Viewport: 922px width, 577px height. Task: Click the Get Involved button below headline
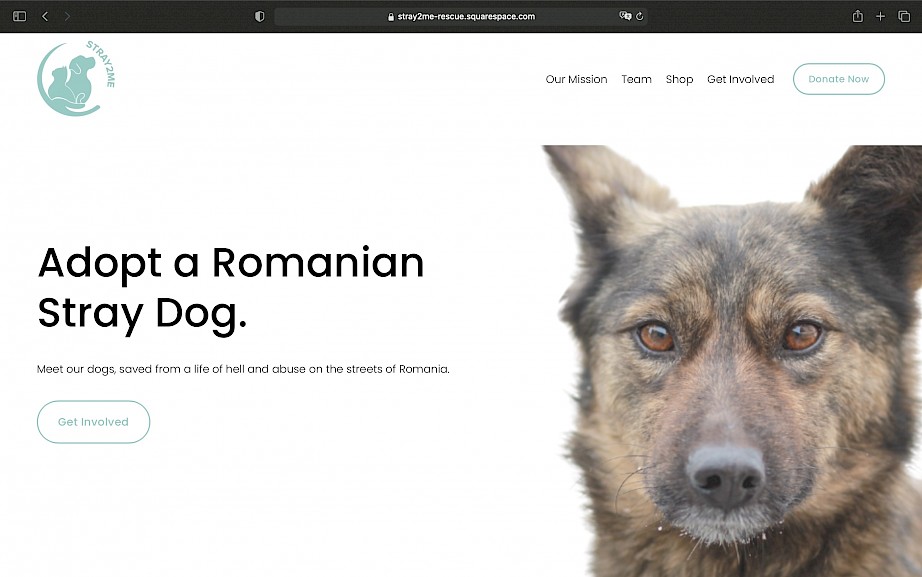[x=93, y=422]
